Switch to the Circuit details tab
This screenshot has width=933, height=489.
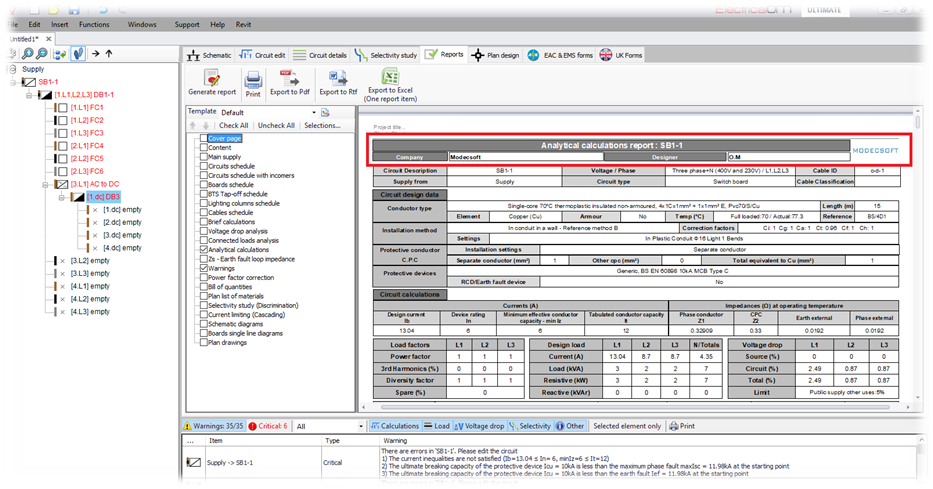tap(320, 55)
